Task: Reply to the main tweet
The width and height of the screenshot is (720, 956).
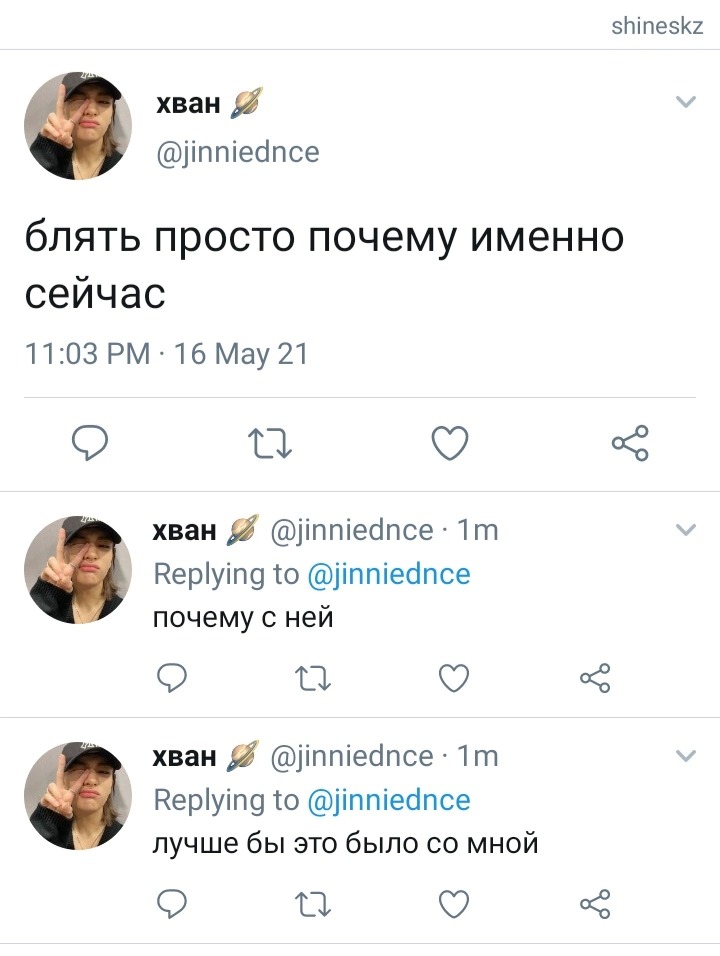Action: pos(90,443)
